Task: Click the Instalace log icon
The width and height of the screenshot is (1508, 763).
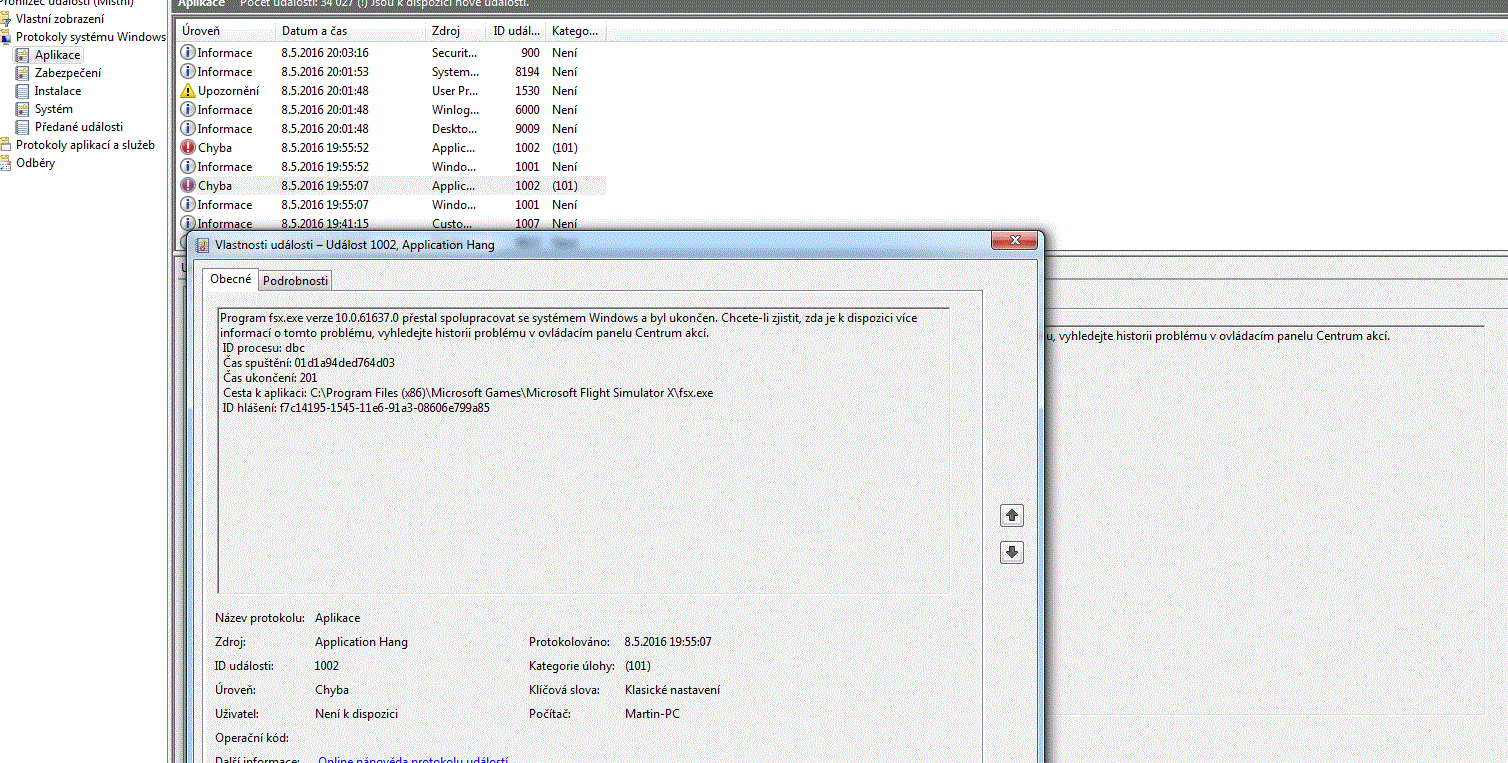Action: [x=23, y=91]
